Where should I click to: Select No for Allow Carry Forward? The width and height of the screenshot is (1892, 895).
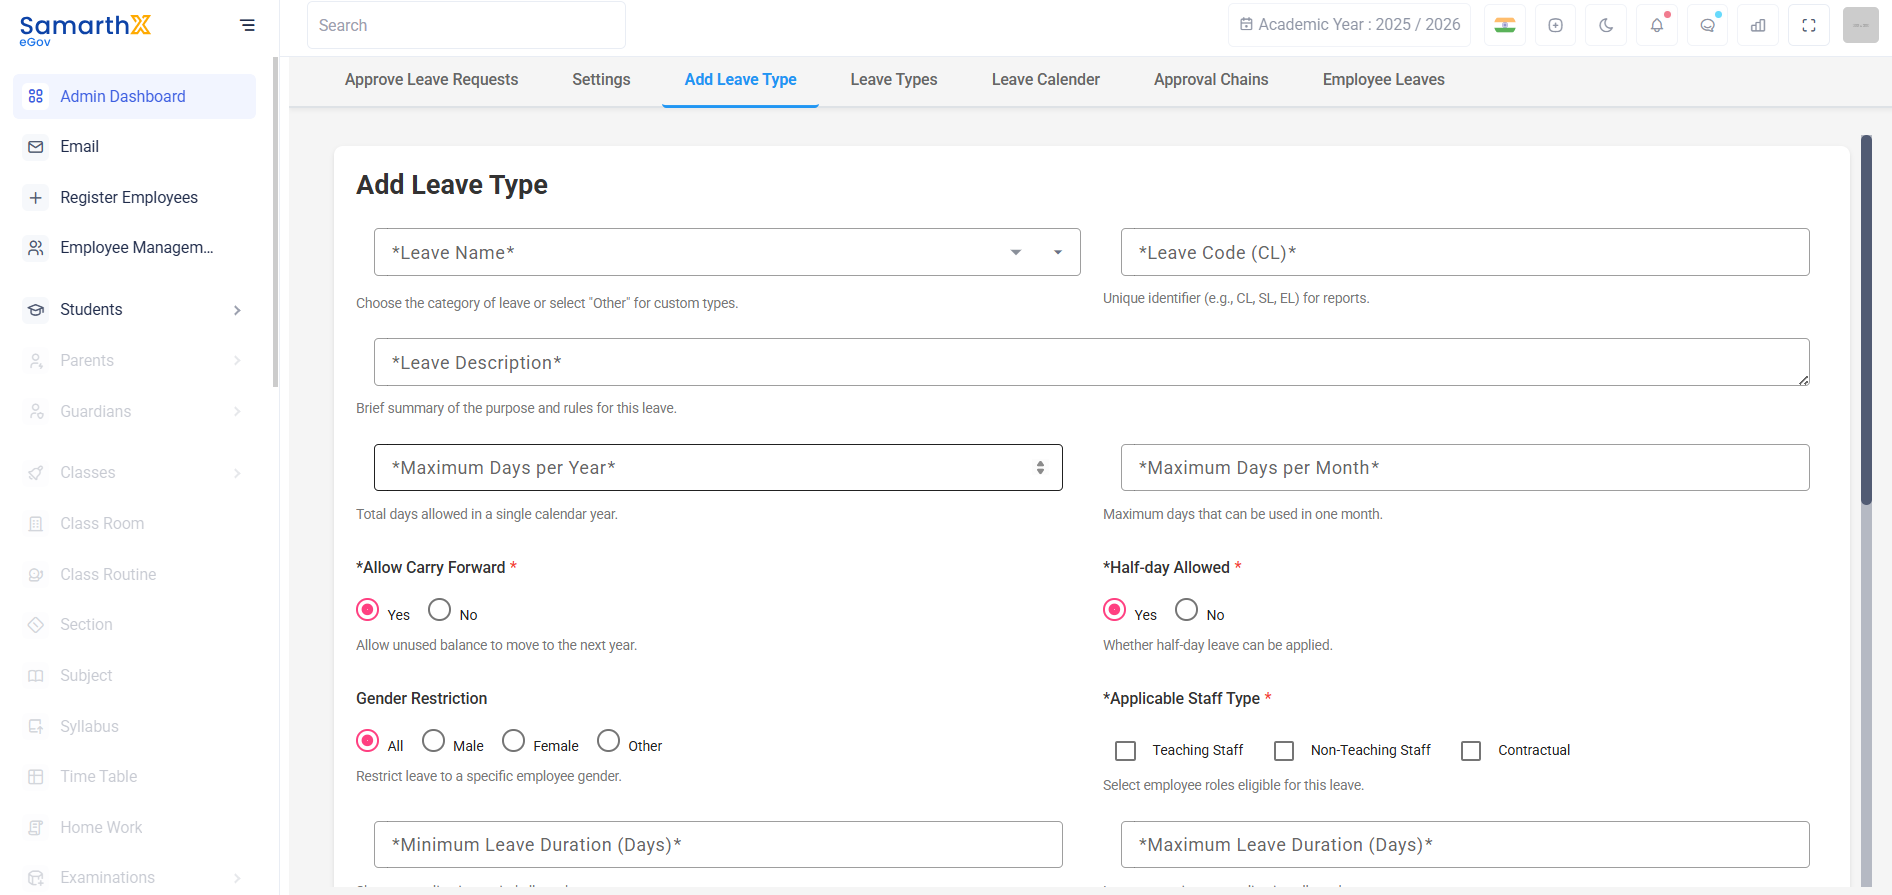pyautogui.click(x=439, y=610)
